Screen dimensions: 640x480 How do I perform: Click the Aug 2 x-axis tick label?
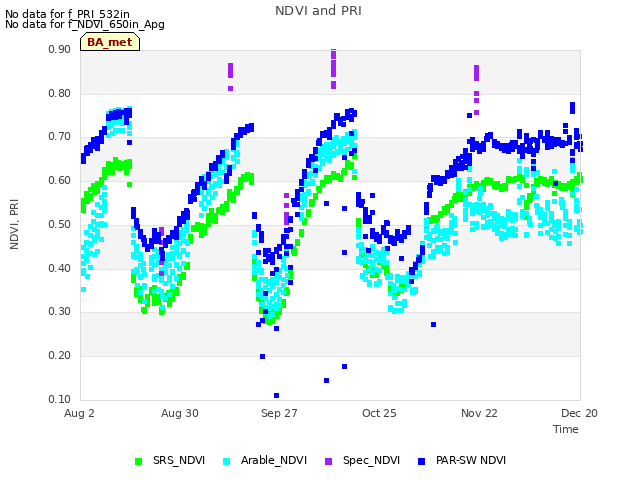79,413
